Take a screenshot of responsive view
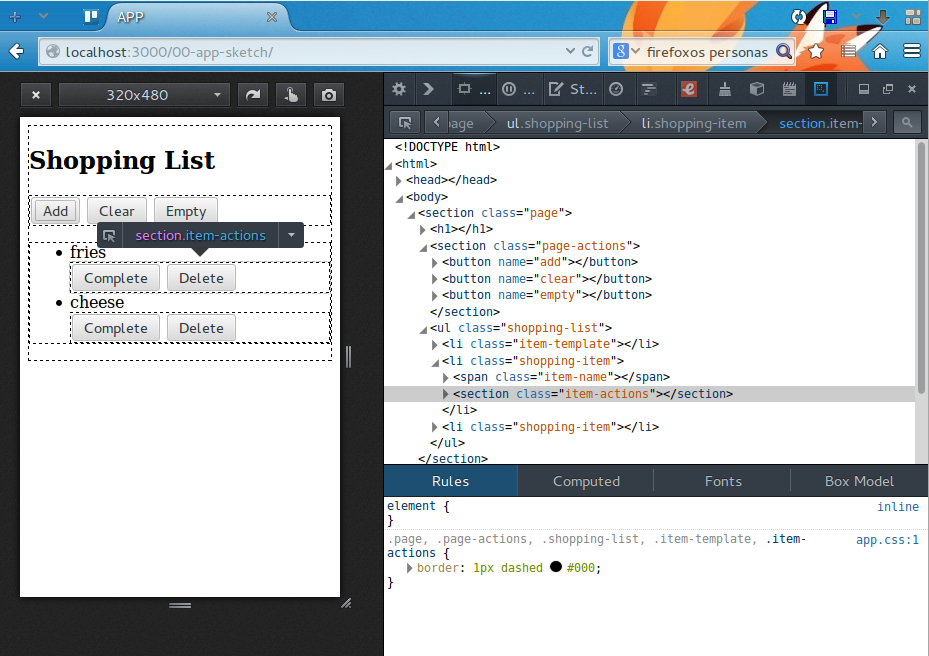The width and height of the screenshot is (929, 656). (x=329, y=95)
